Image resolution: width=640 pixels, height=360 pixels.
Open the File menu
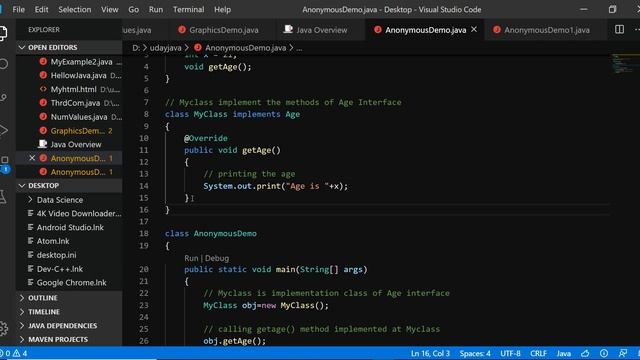18,9
